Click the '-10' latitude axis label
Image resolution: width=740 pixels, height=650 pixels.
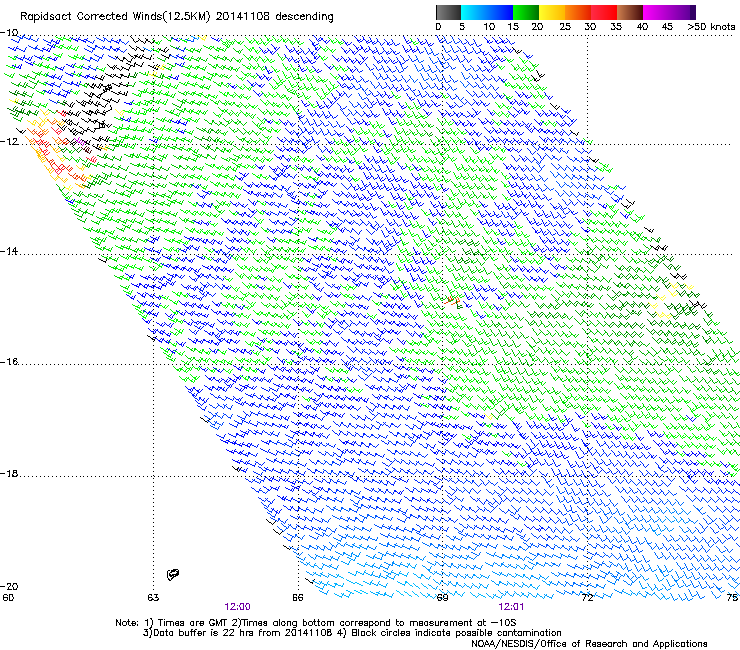(9, 33)
